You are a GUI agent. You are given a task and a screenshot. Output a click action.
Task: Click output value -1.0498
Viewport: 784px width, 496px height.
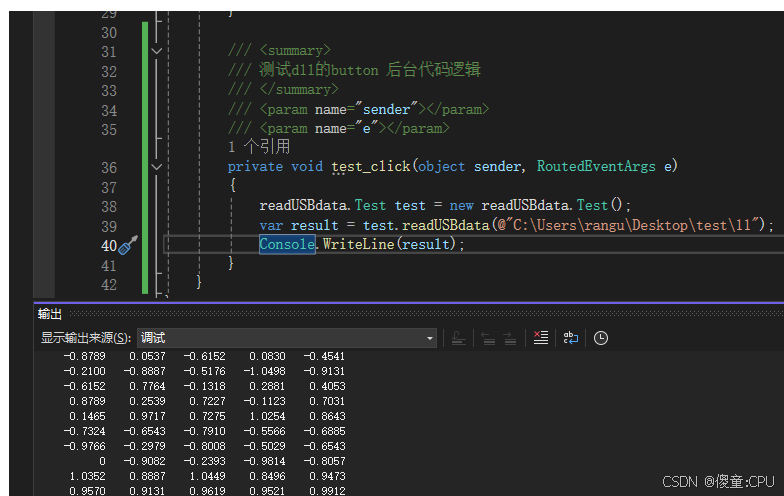click(x=264, y=371)
